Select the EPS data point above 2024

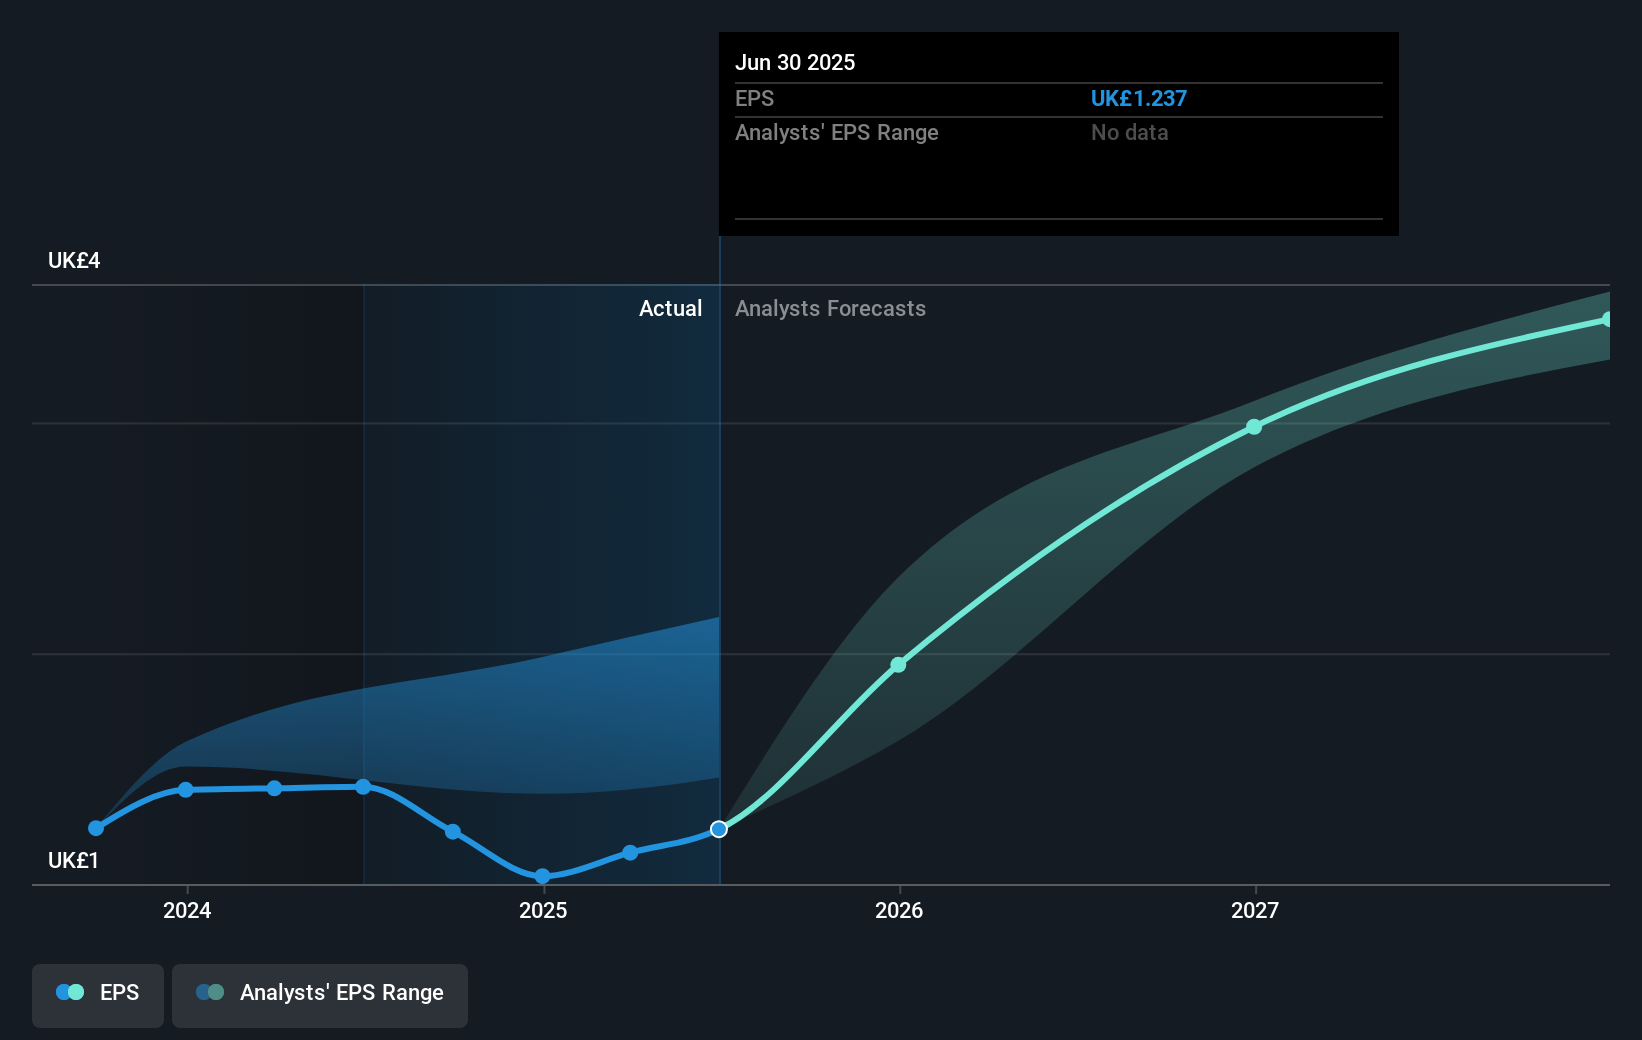[186, 790]
